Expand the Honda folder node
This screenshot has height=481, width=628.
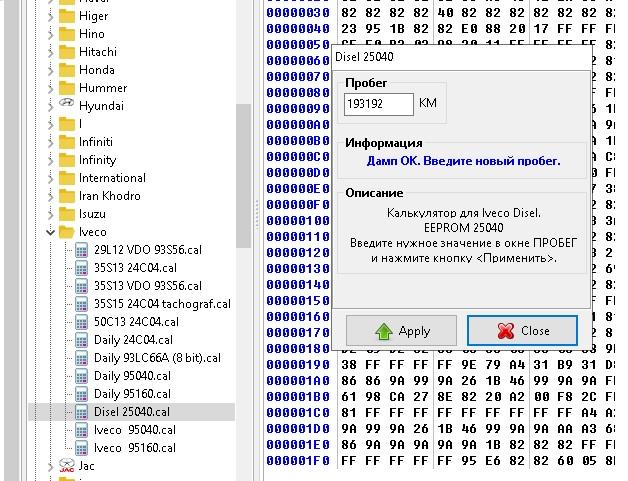coord(50,71)
